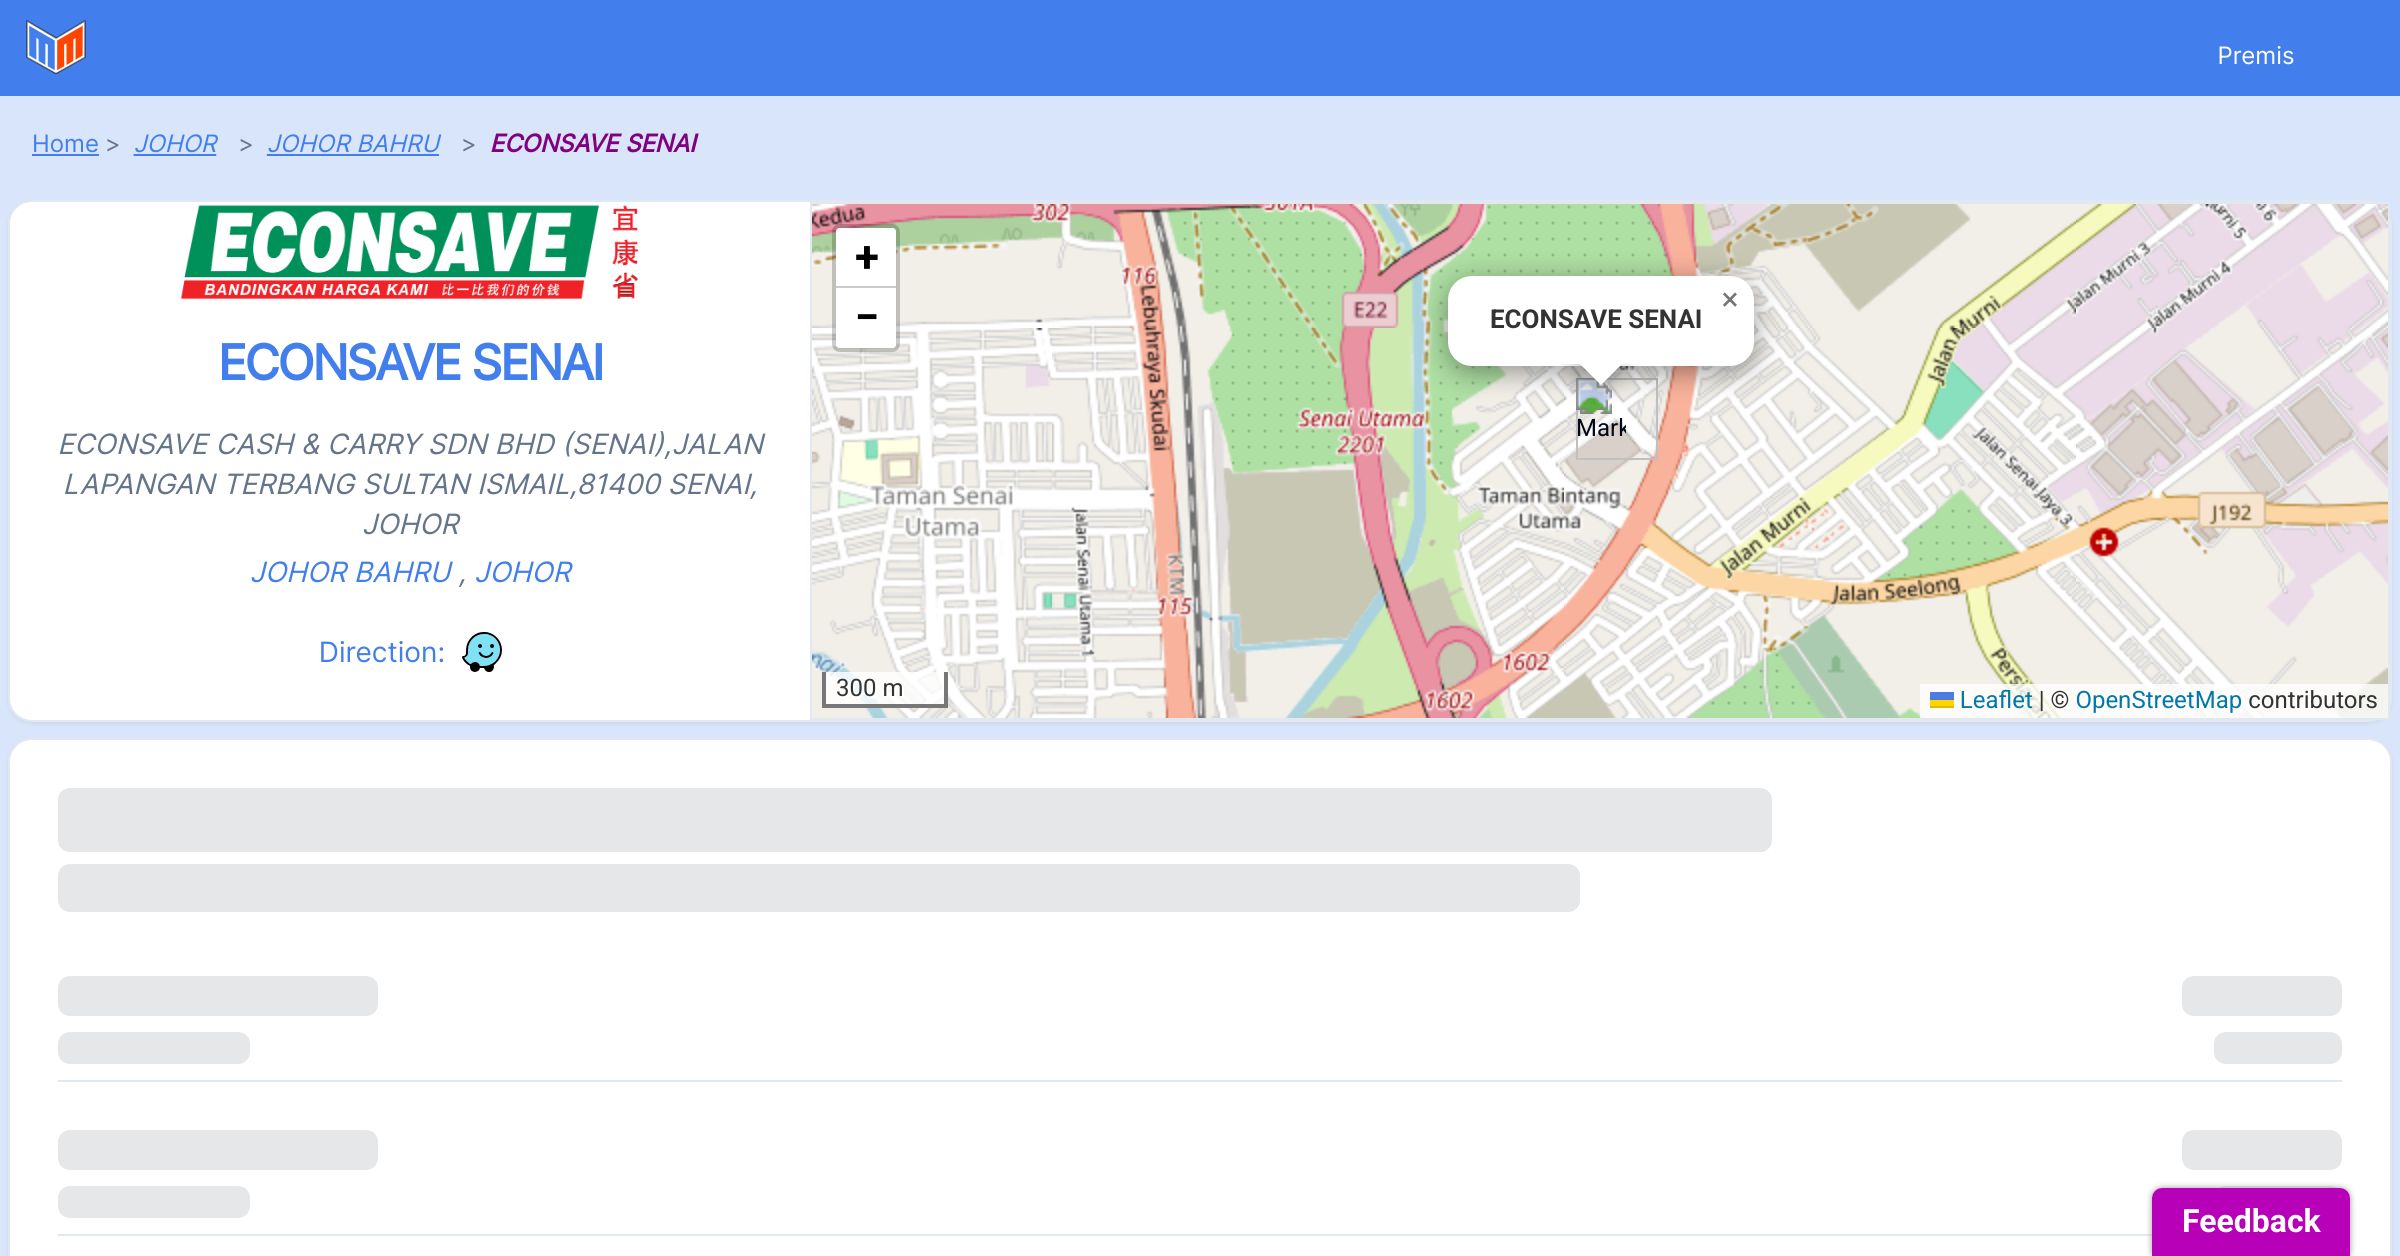Open the Leaflet attribution link
The height and width of the screenshot is (1256, 2400).
point(1995,700)
